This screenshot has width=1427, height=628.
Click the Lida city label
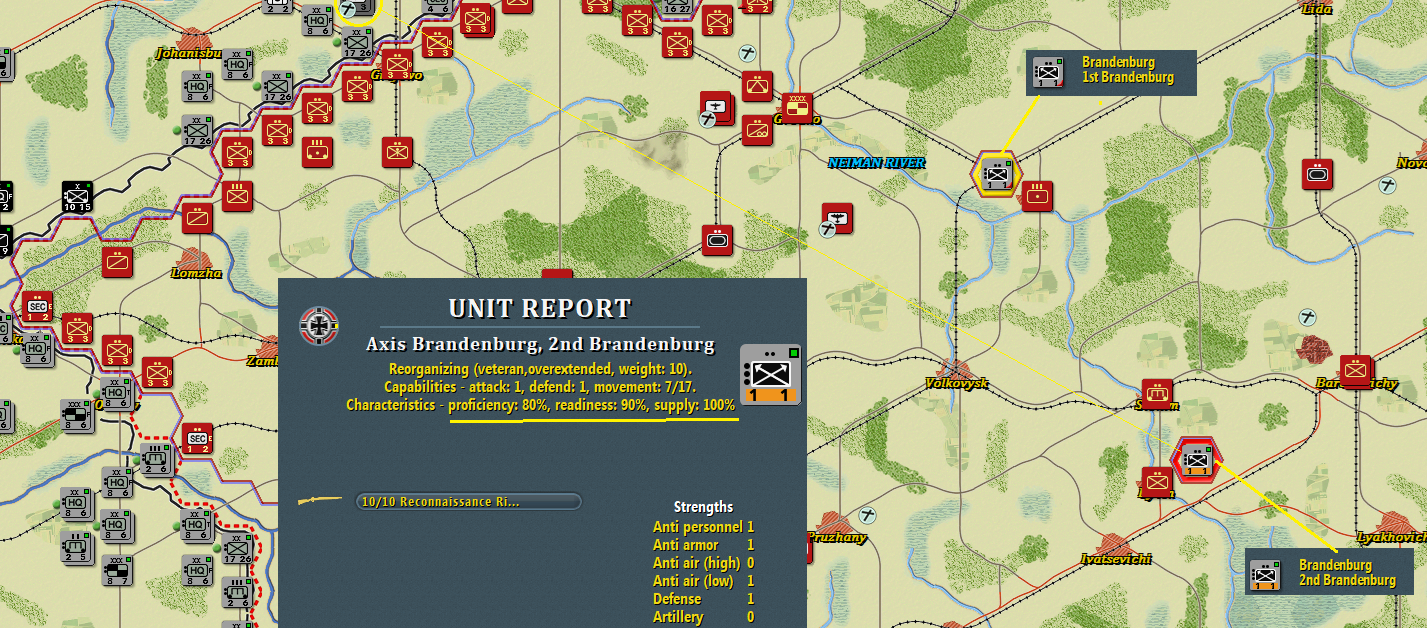pos(1316,9)
